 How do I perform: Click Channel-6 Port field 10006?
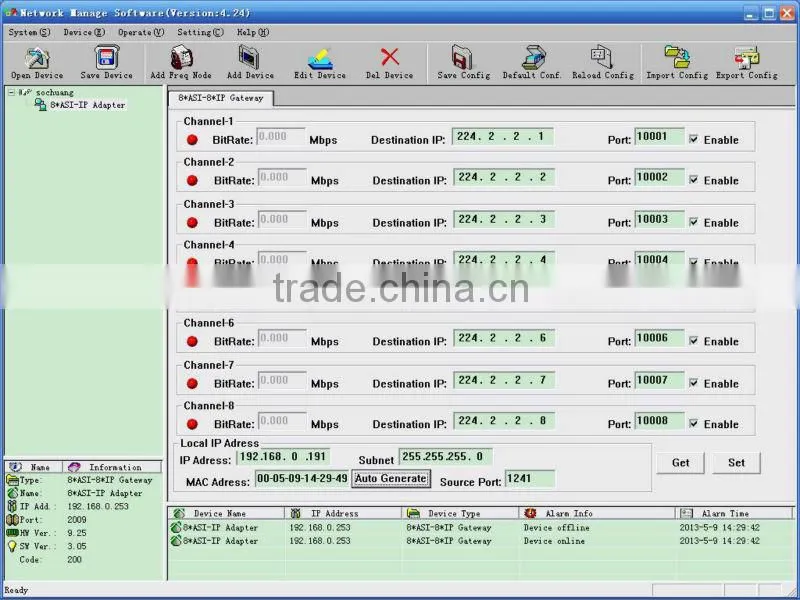(x=659, y=338)
